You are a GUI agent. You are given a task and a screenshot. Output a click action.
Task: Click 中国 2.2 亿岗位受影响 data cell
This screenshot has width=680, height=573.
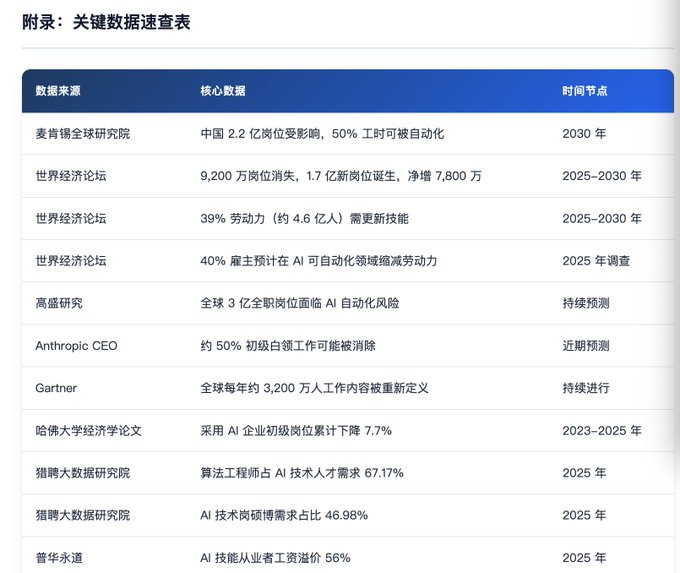tap(322, 134)
